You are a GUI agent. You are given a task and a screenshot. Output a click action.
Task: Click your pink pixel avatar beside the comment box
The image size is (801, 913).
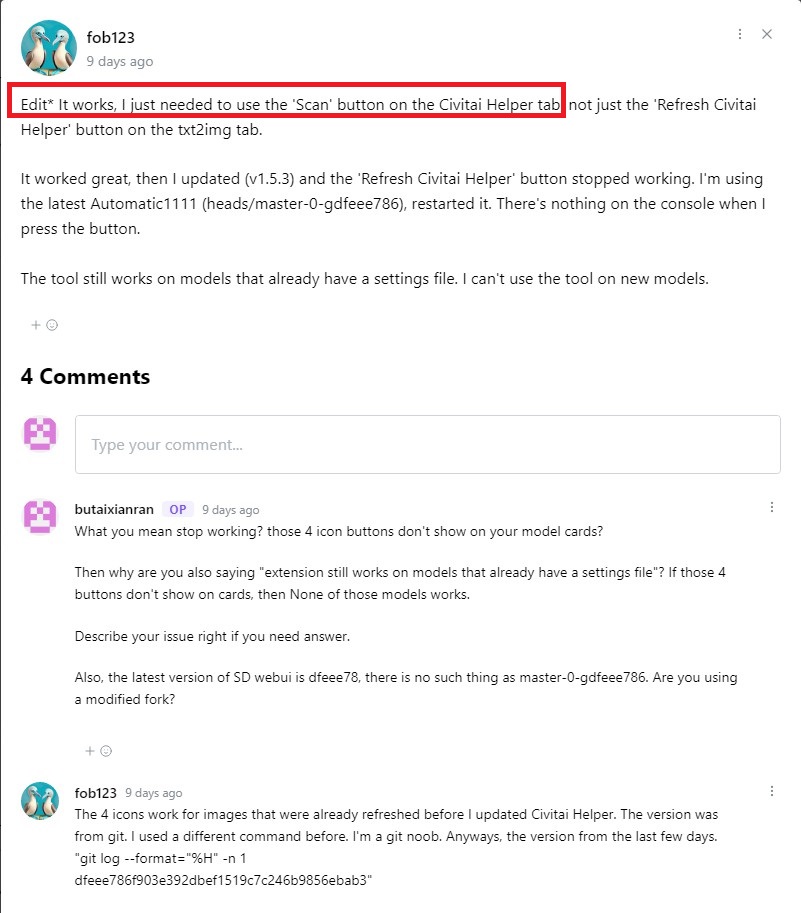point(40,434)
